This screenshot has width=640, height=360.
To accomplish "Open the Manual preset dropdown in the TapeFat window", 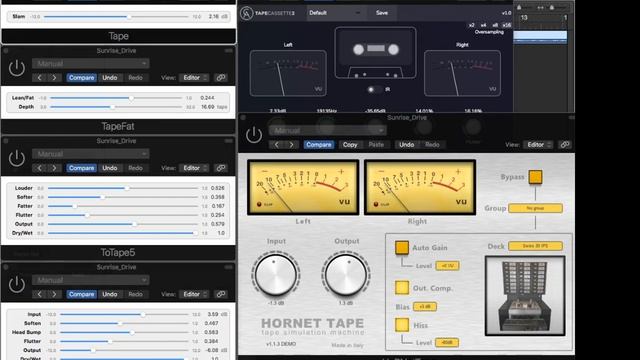I will (x=91, y=154).
